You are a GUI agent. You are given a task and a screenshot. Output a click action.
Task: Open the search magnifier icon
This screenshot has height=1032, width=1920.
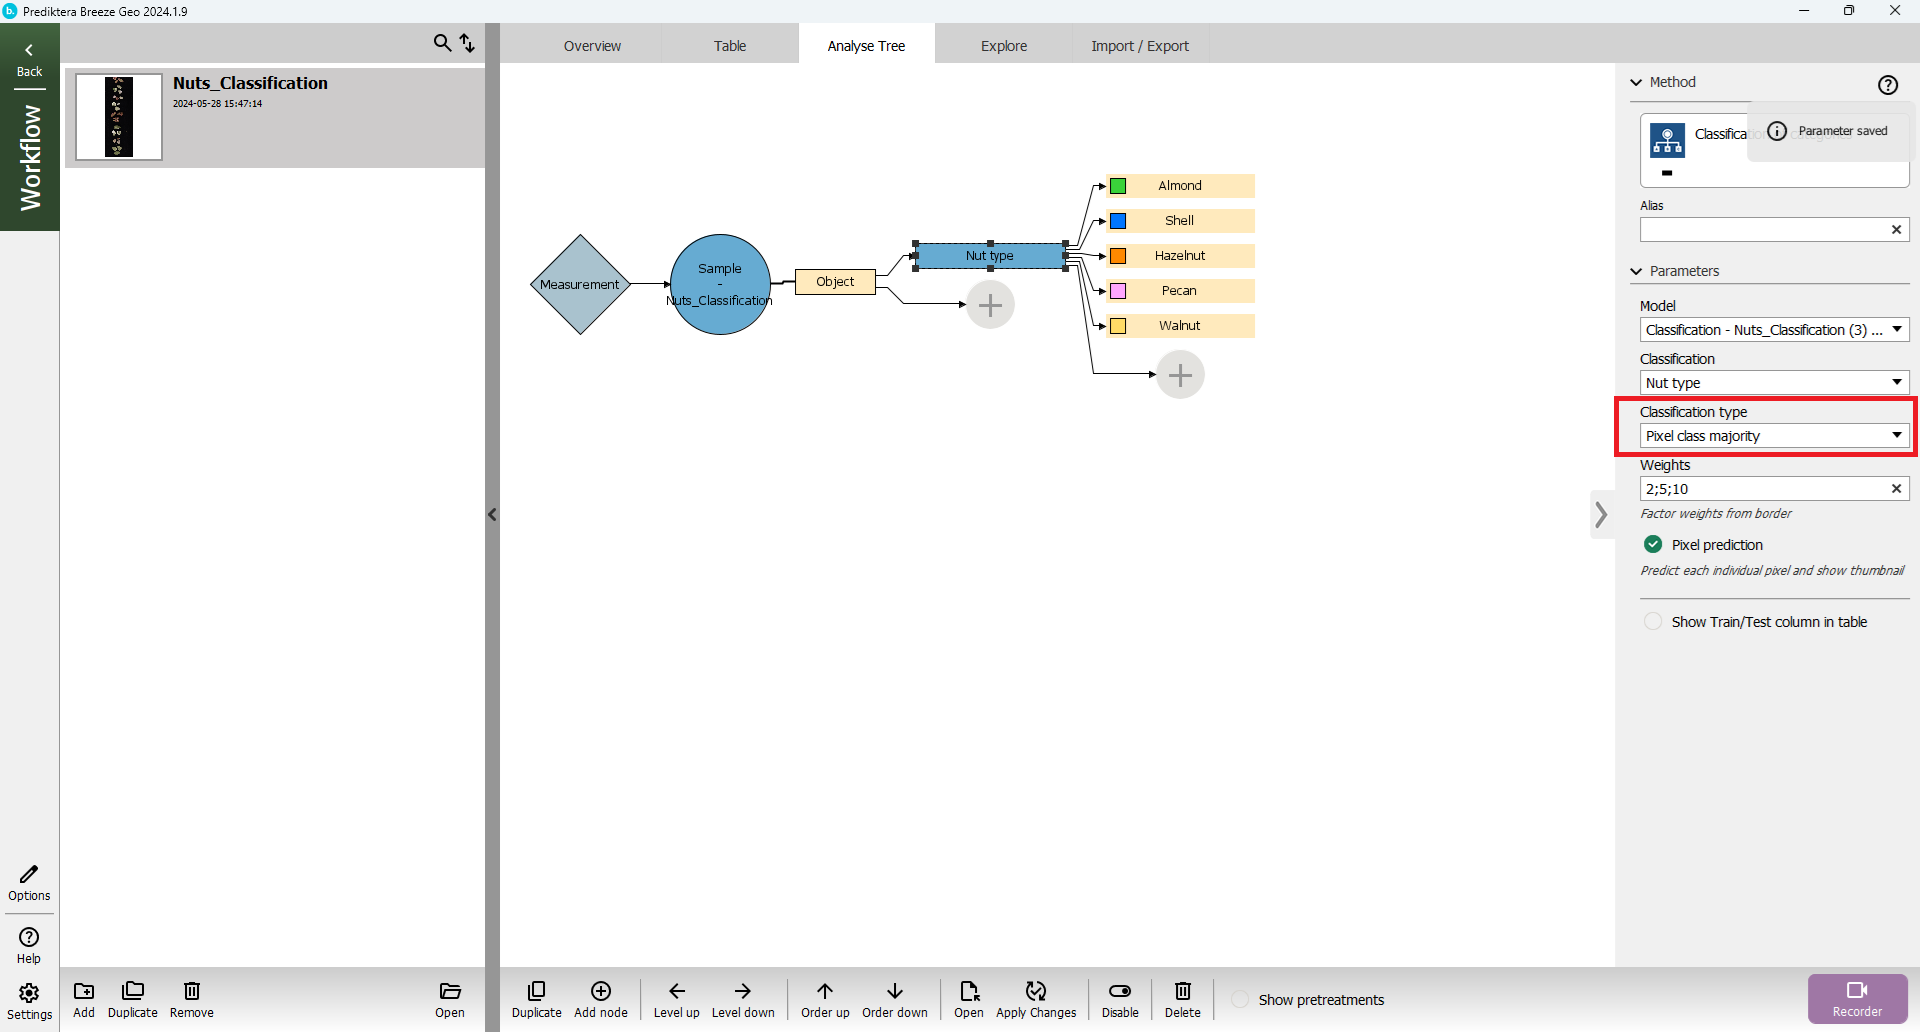click(x=441, y=43)
